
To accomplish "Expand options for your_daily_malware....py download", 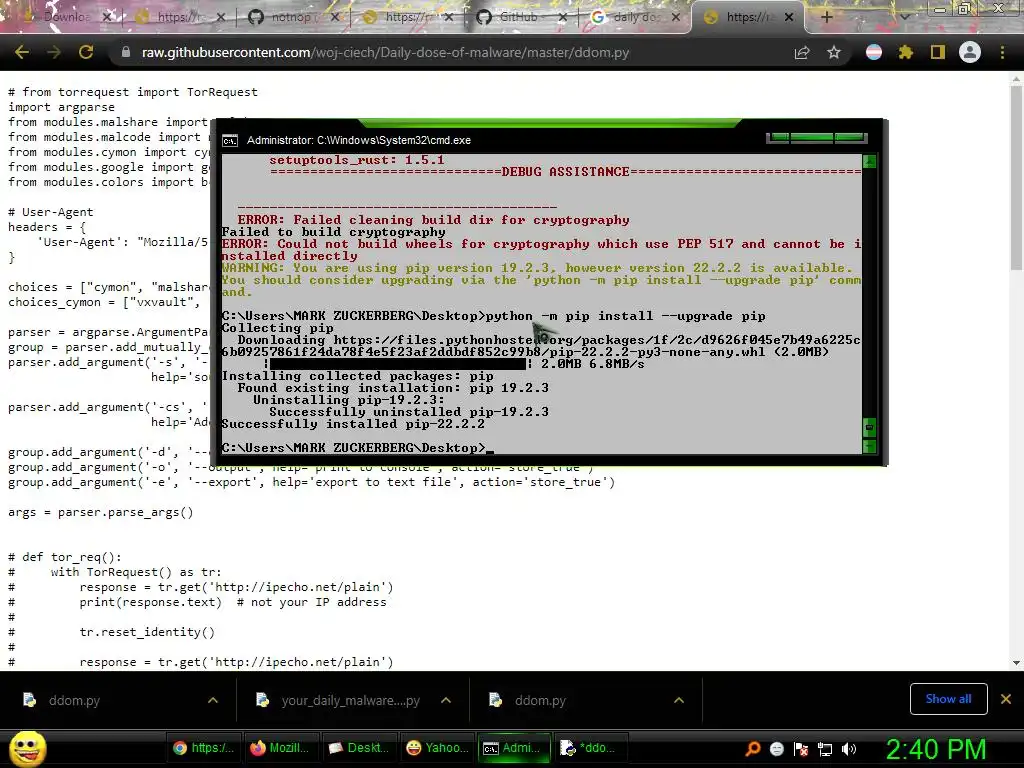I will pos(446,700).
